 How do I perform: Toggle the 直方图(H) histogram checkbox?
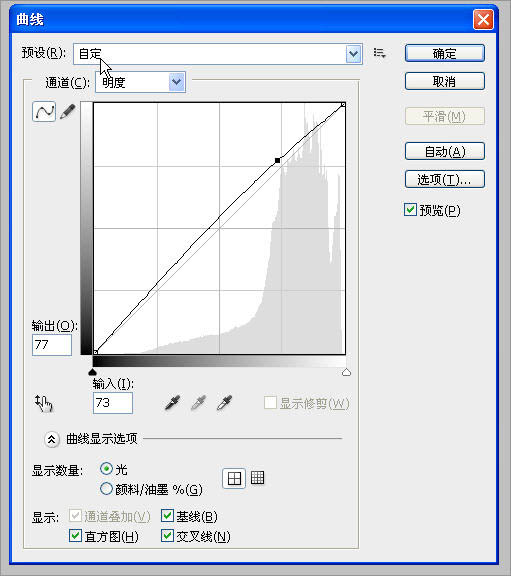75,536
